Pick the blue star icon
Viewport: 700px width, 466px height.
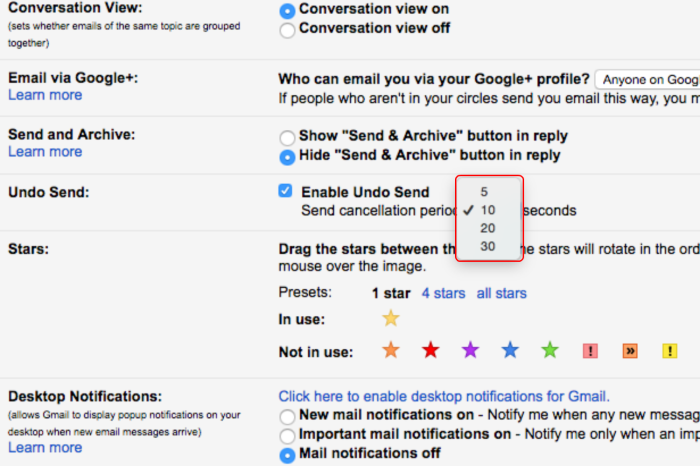(x=510, y=350)
